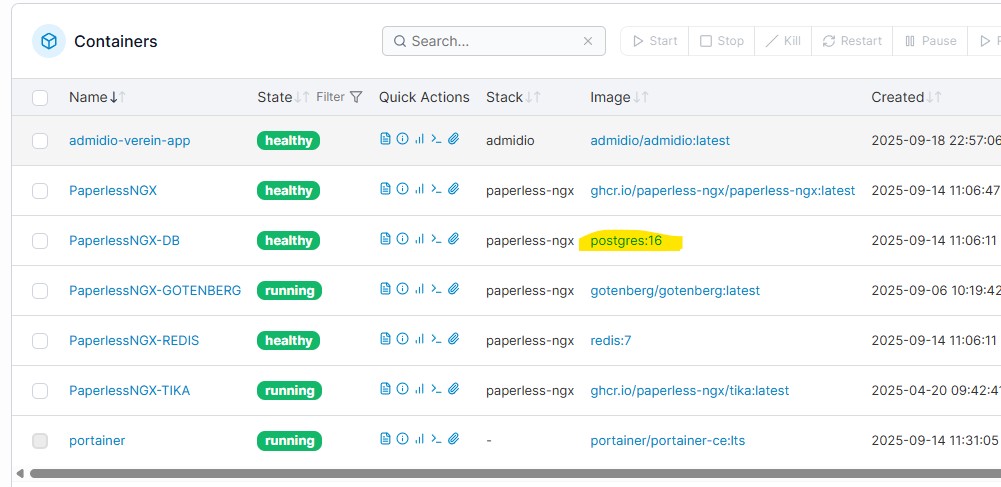Click into the Search containers field
Image resolution: width=1001 pixels, height=487 pixels.
pos(490,41)
